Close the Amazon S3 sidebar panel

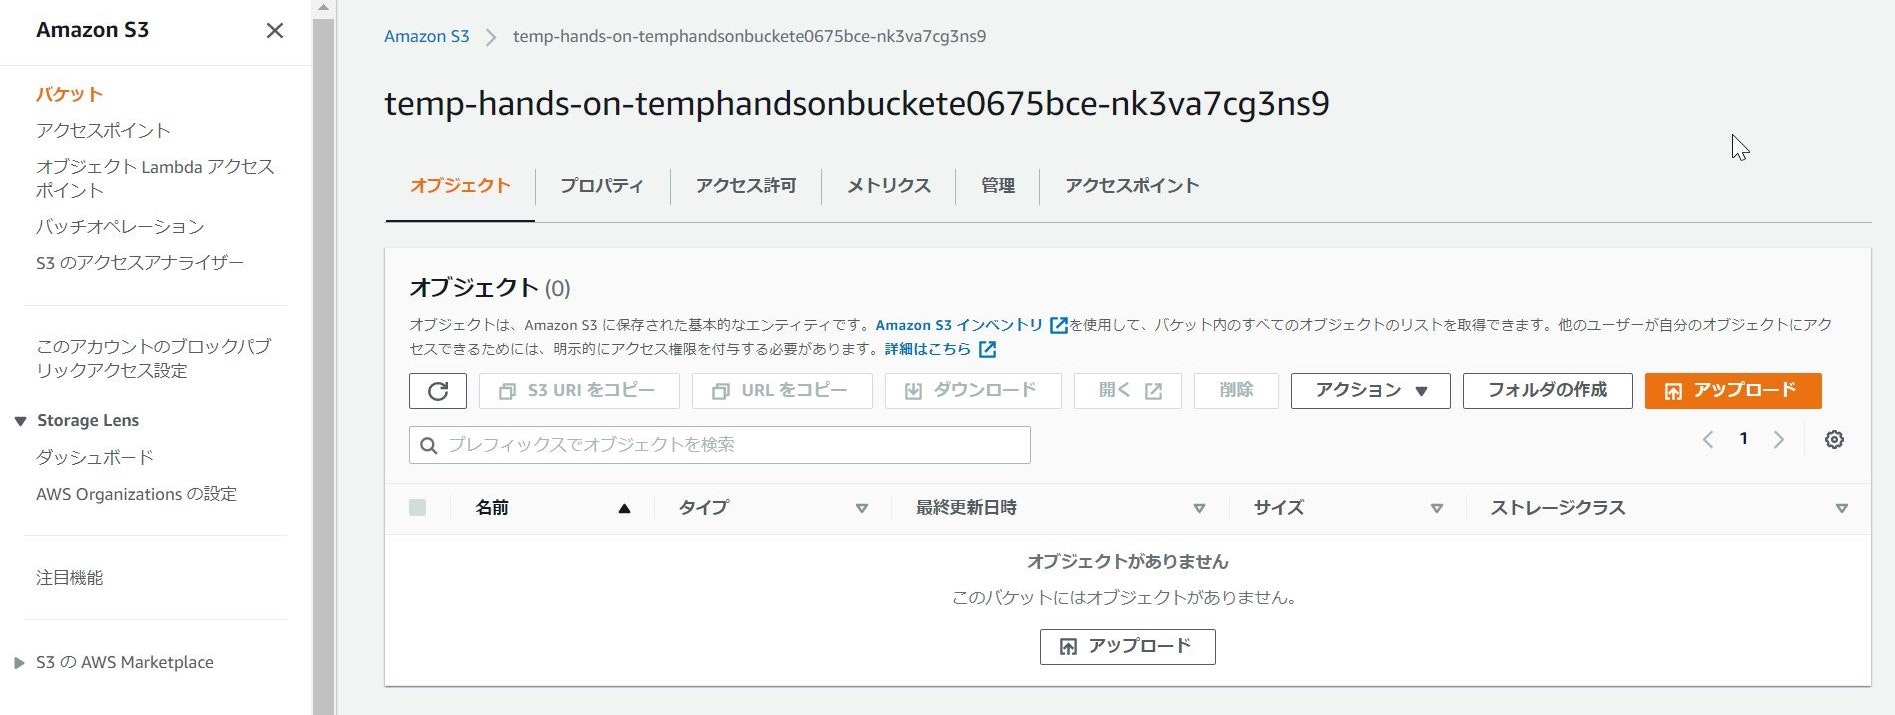tap(275, 31)
